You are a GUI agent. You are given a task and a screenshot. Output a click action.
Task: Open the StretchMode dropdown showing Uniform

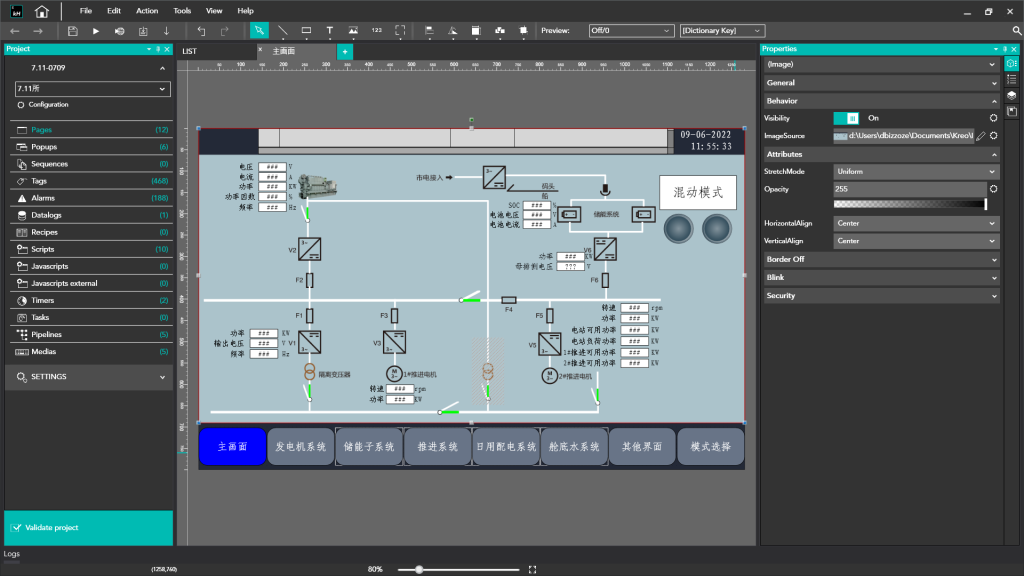pos(914,170)
